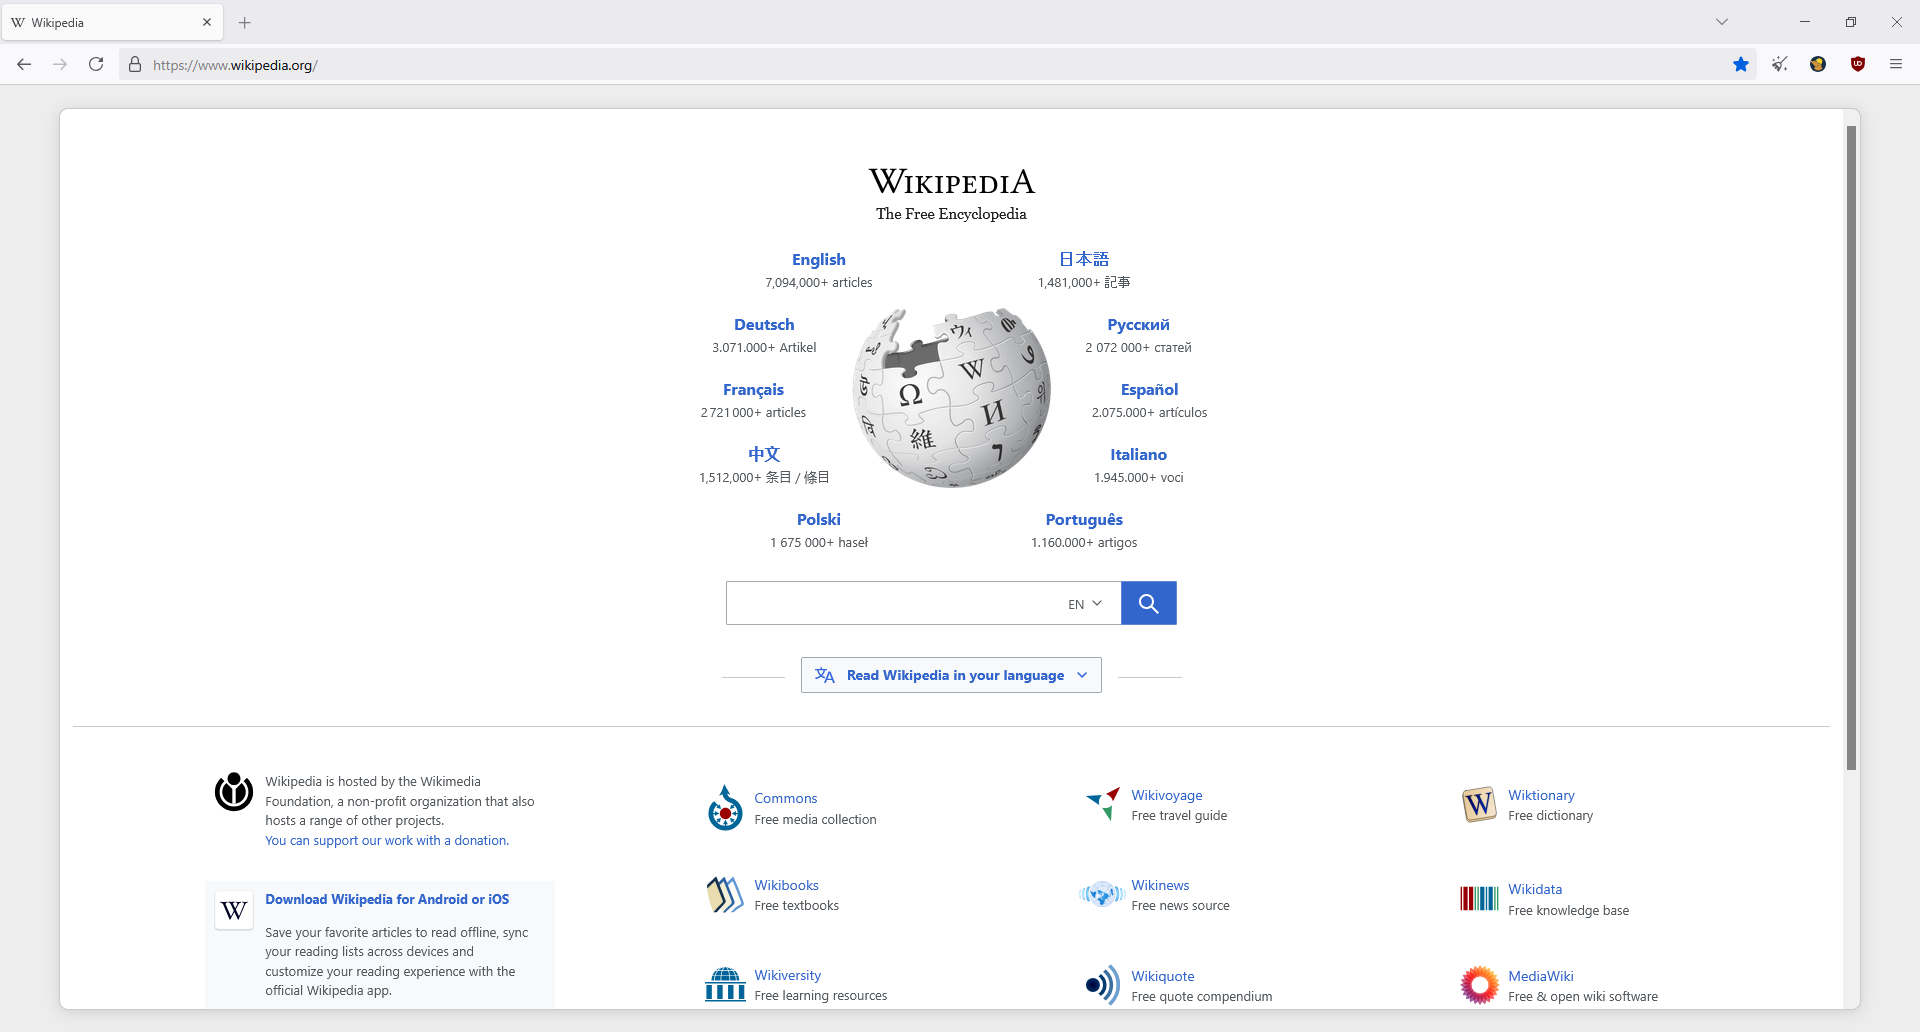Click the browser back arrow
This screenshot has width=1920, height=1032.
(x=24, y=65)
